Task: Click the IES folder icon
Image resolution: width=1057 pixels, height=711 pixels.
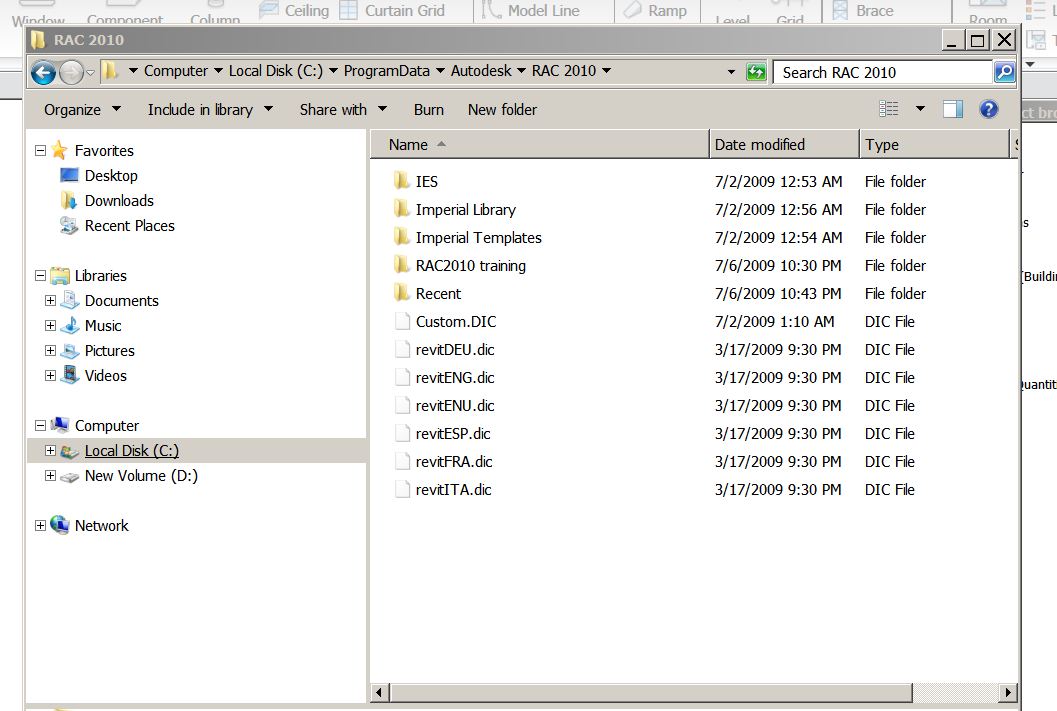Action: (401, 181)
